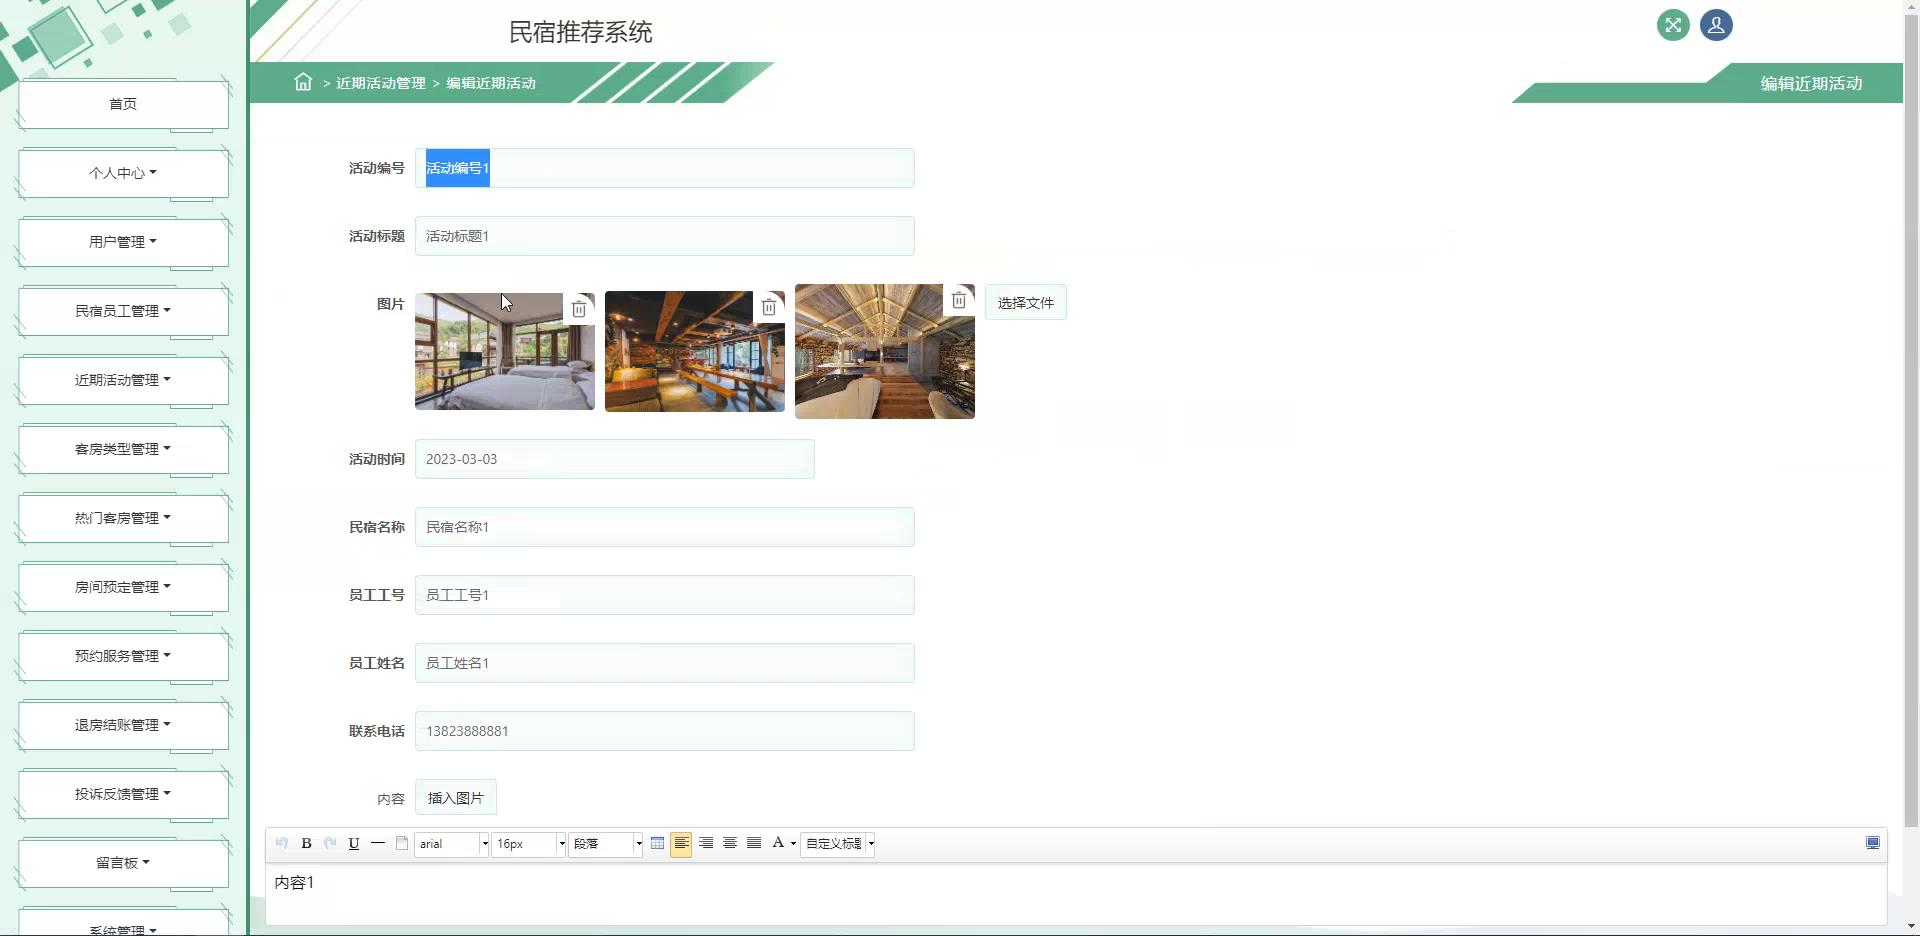Focus the 员工工号 input field
1920x936 pixels.
click(665, 595)
